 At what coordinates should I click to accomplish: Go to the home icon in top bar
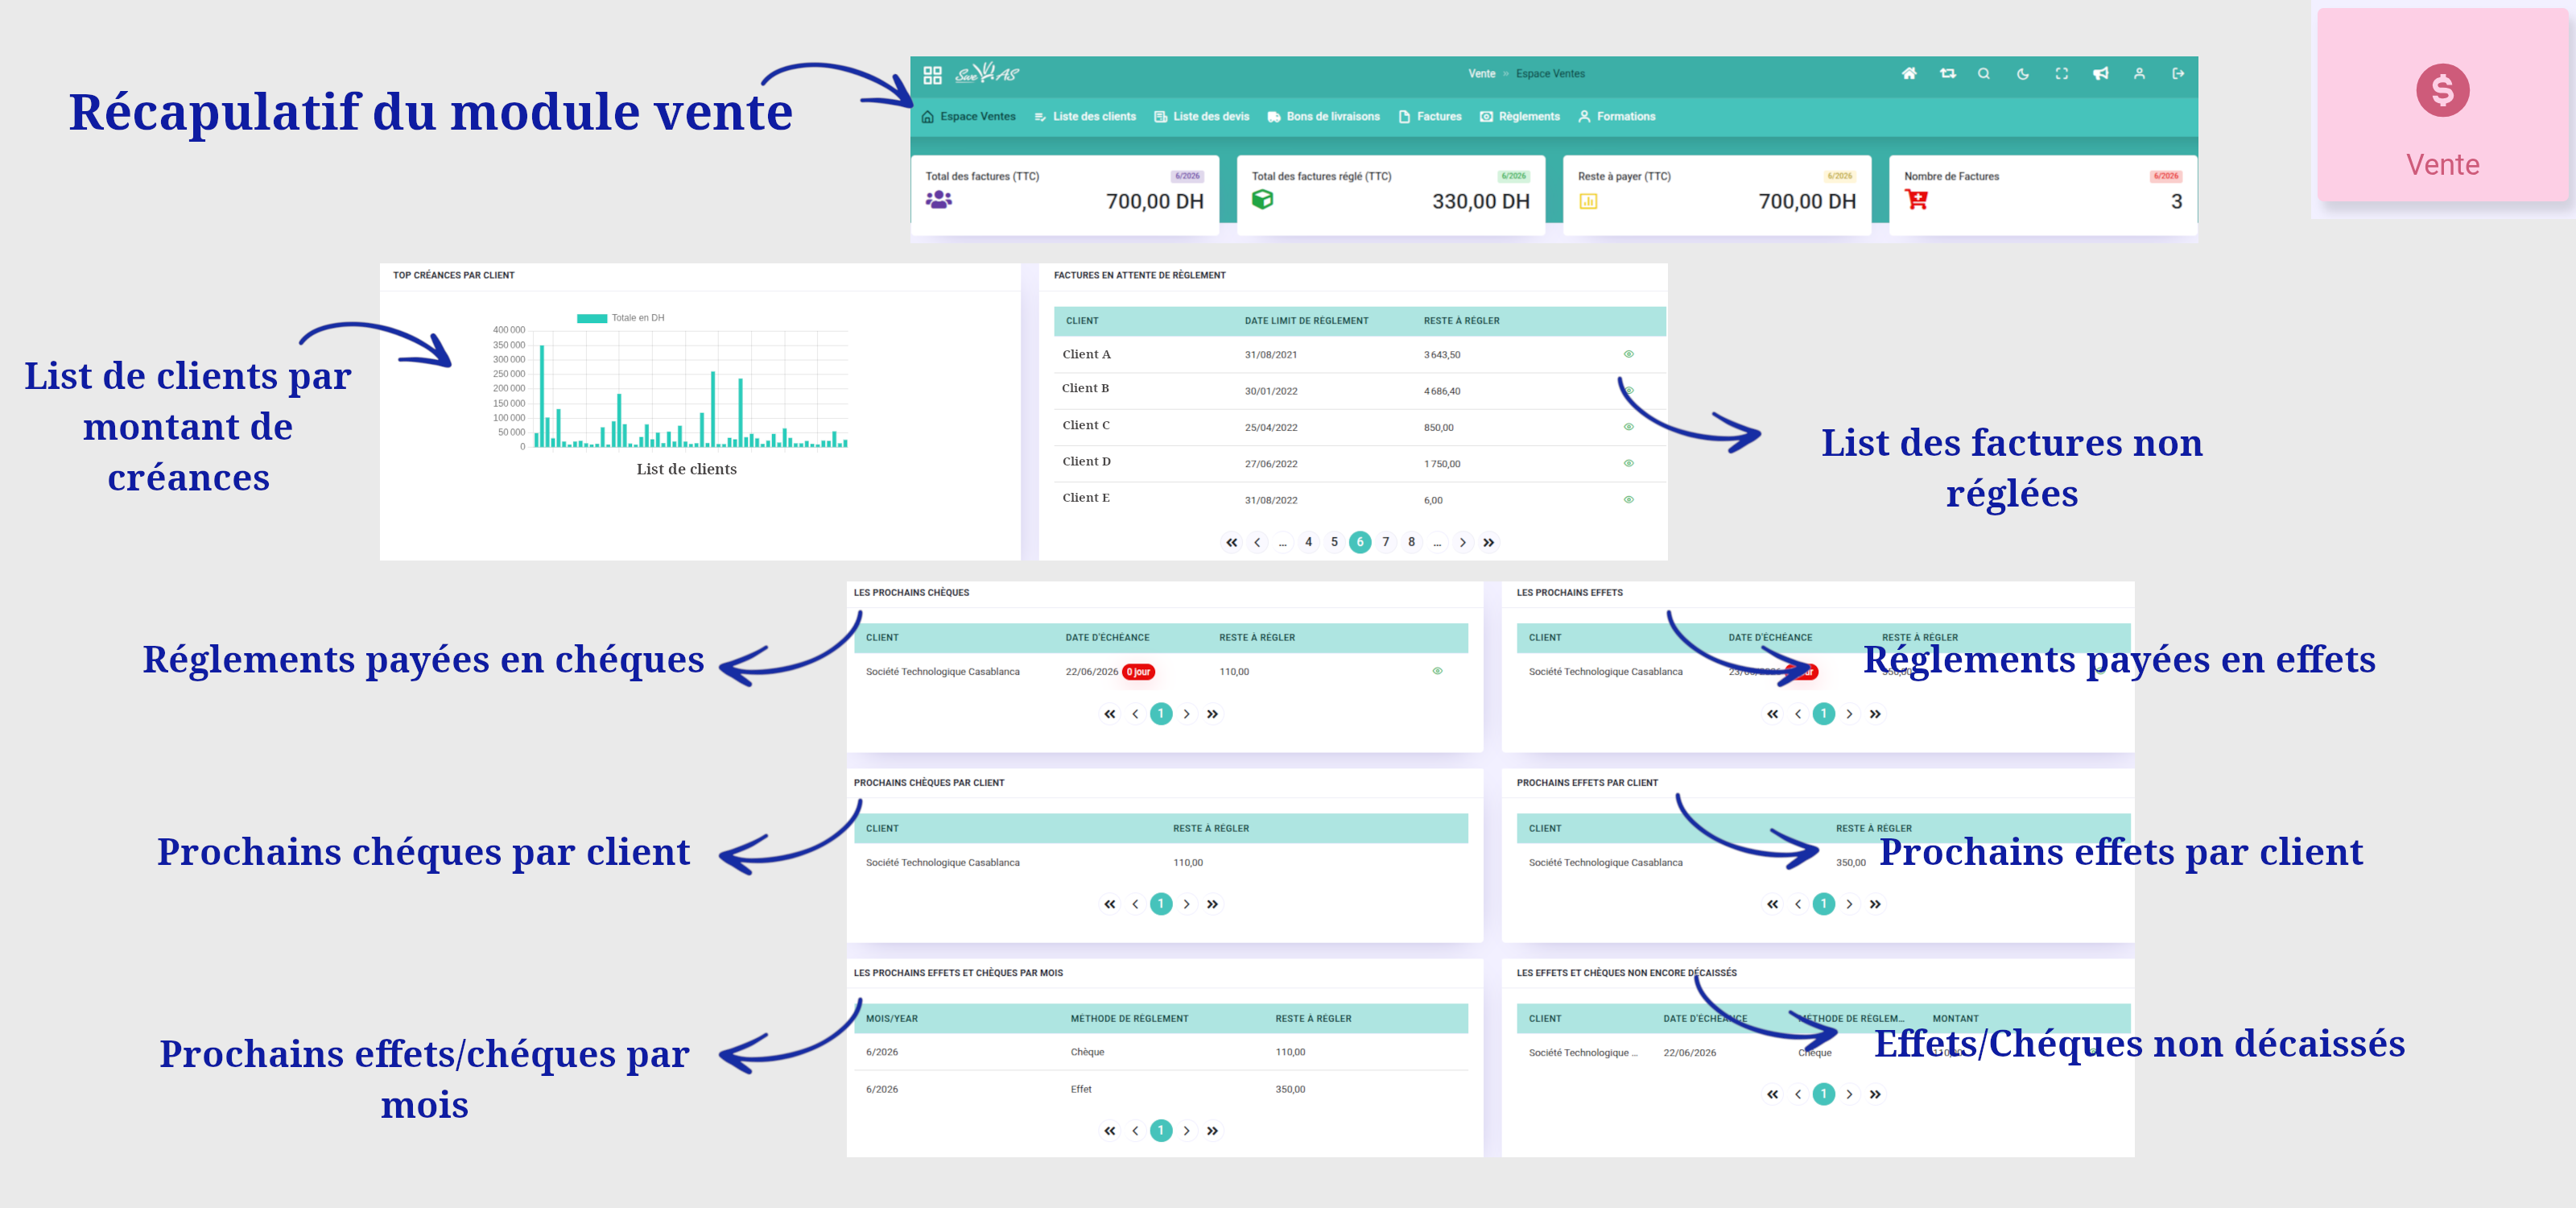click(x=1909, y=73)
